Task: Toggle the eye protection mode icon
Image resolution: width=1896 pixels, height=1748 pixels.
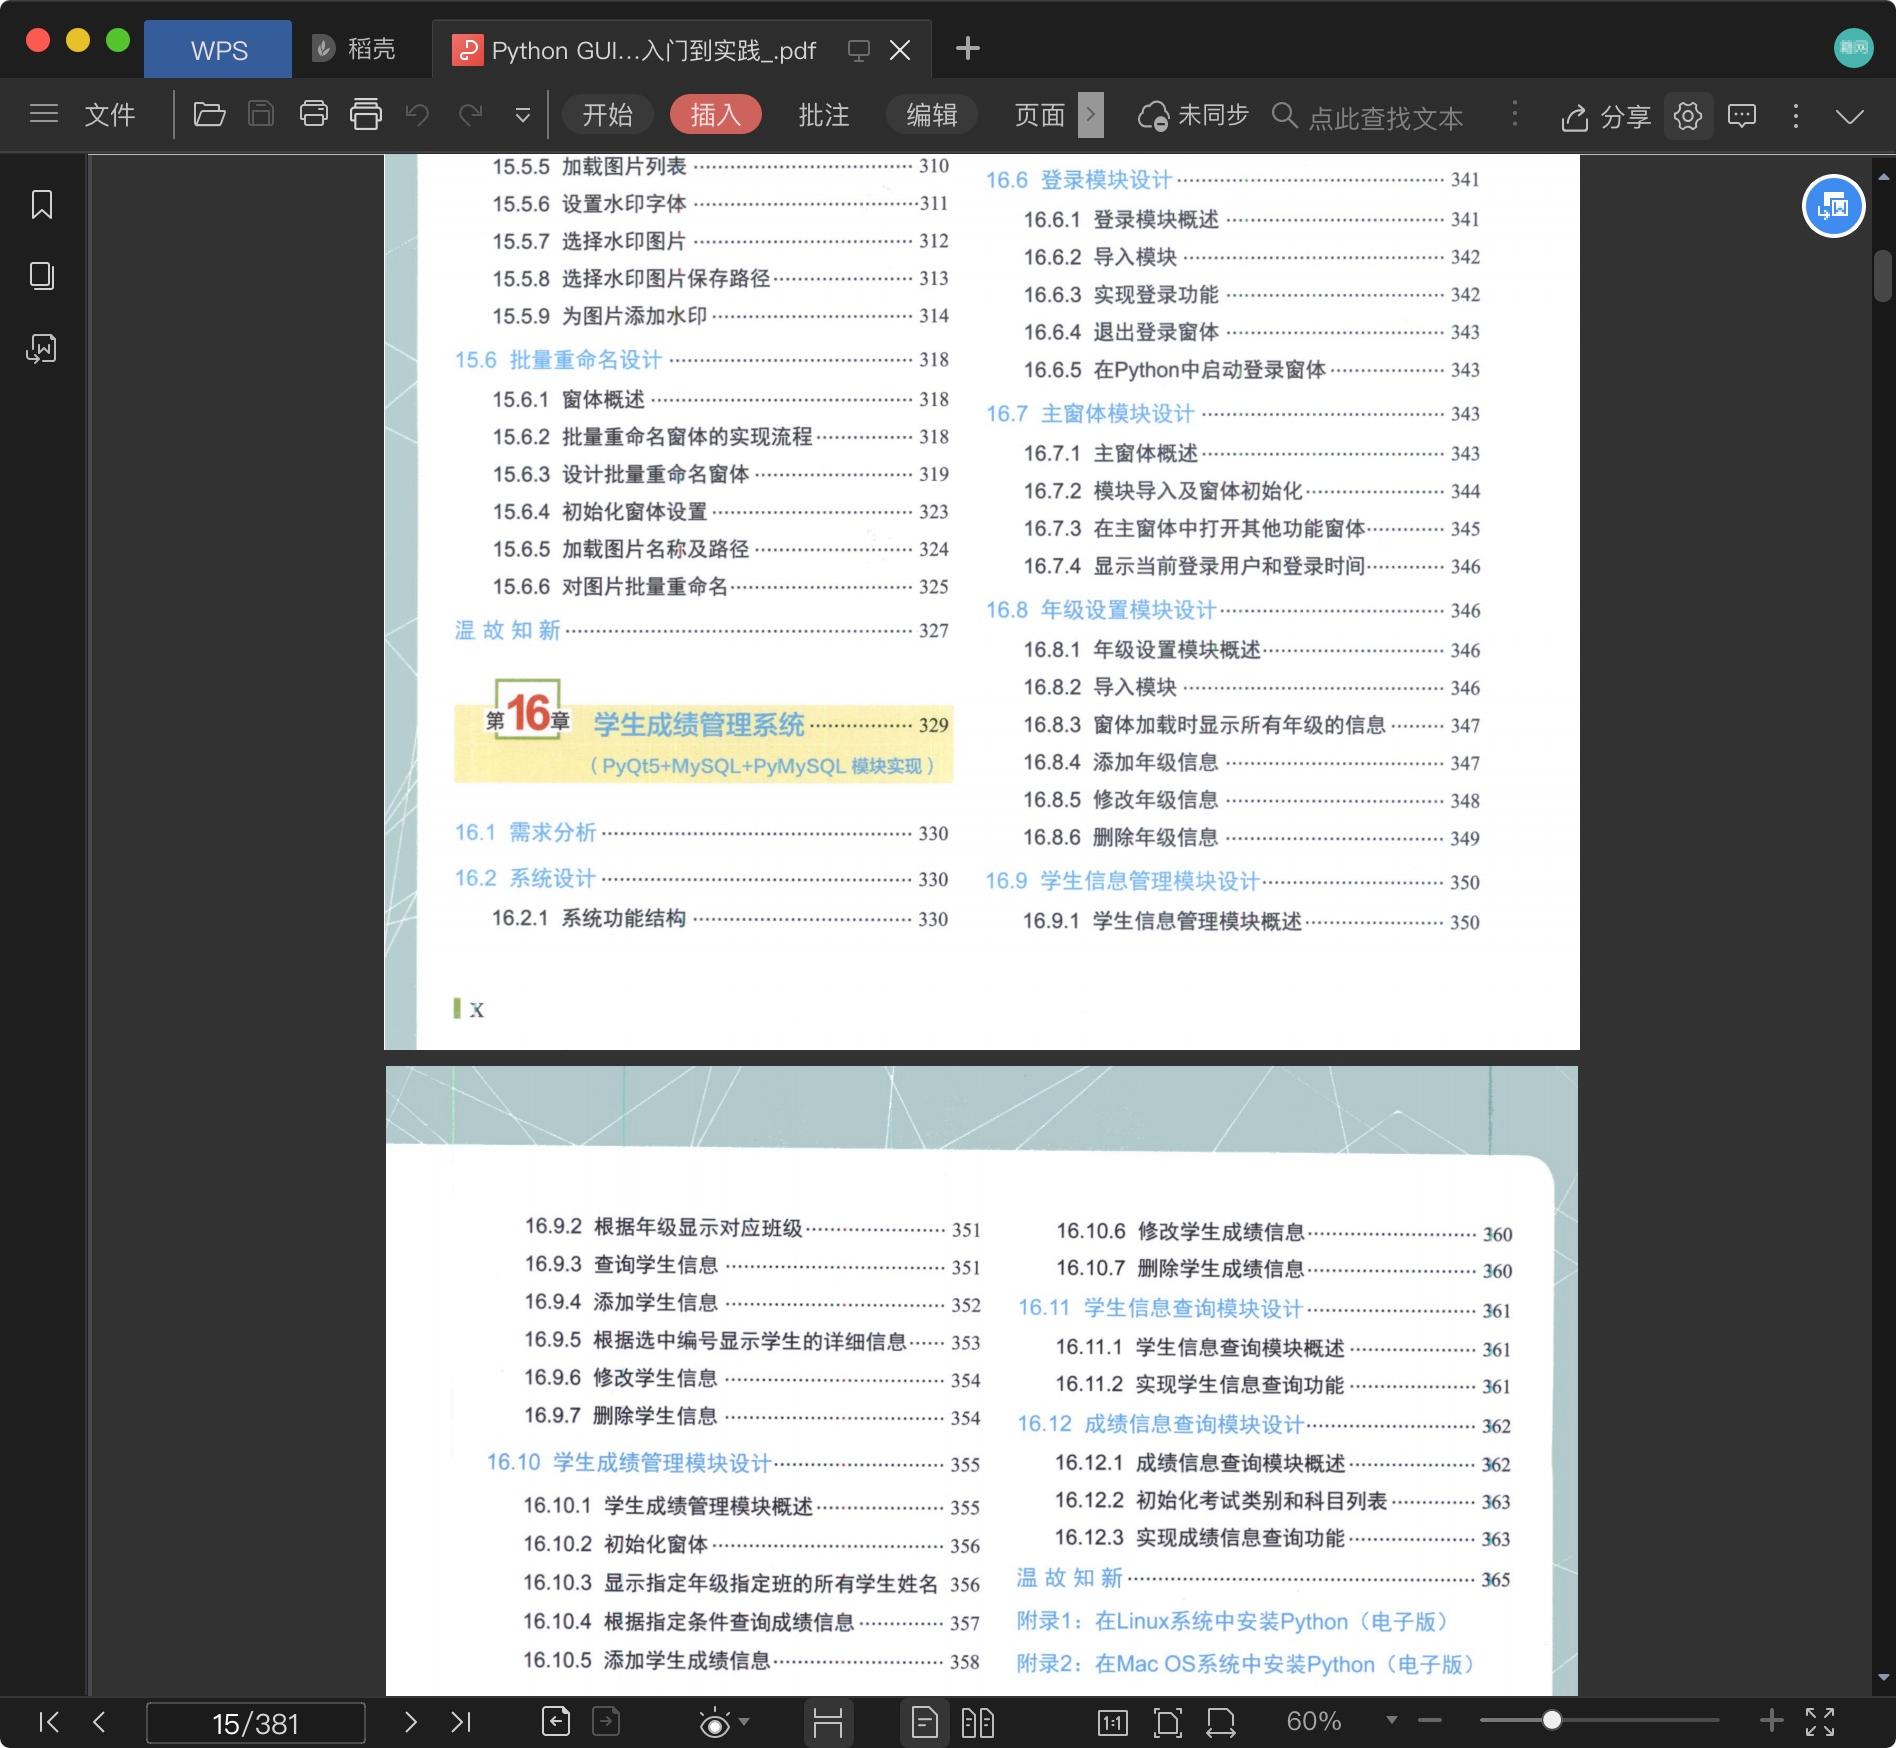Action: [714, 1723]
